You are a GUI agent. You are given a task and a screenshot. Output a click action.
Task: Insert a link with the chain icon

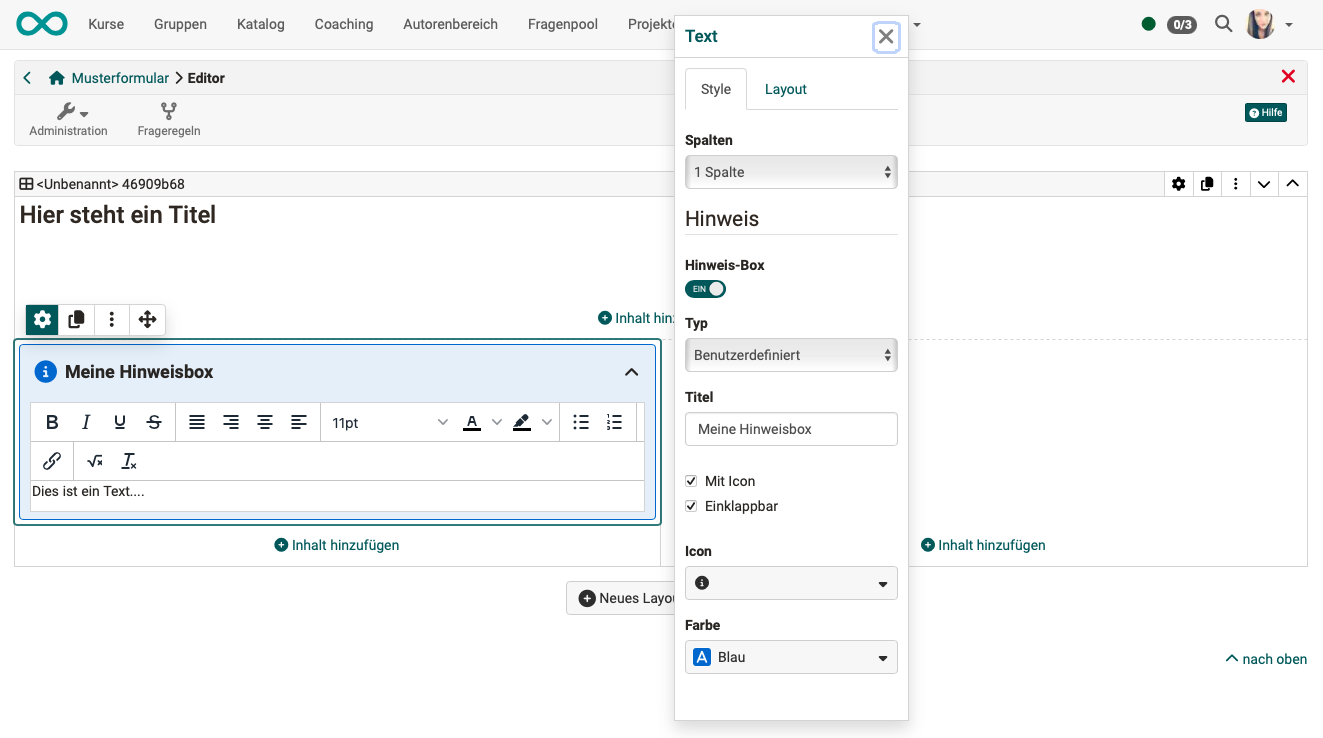point(52,461)
